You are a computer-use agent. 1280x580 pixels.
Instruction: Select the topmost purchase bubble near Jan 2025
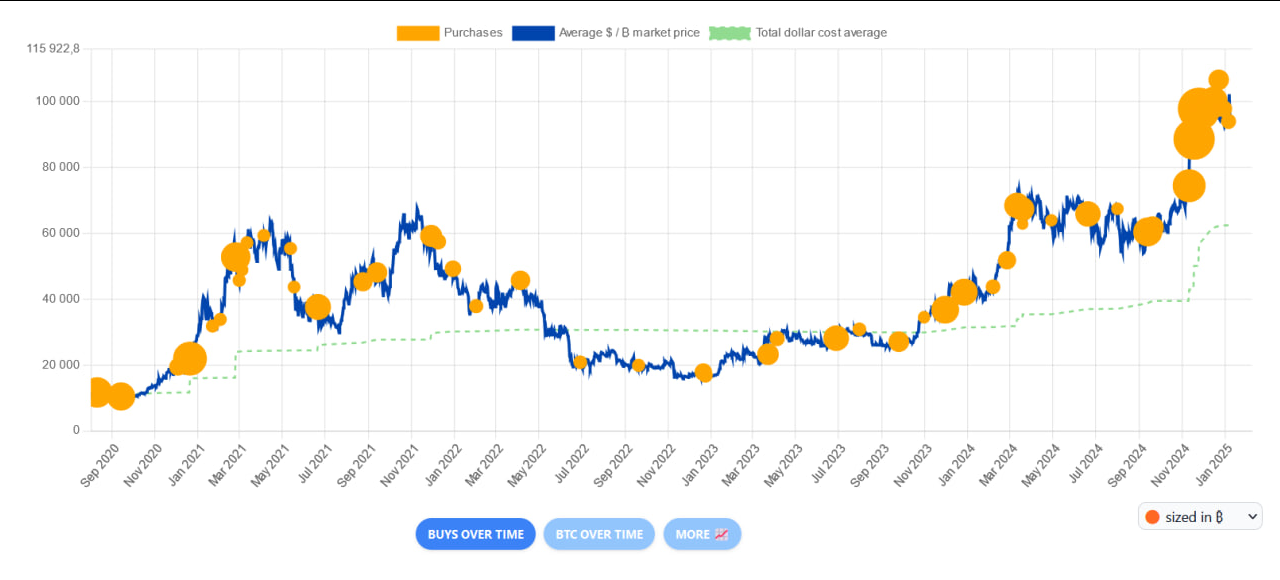click(x=1218, y=80)
